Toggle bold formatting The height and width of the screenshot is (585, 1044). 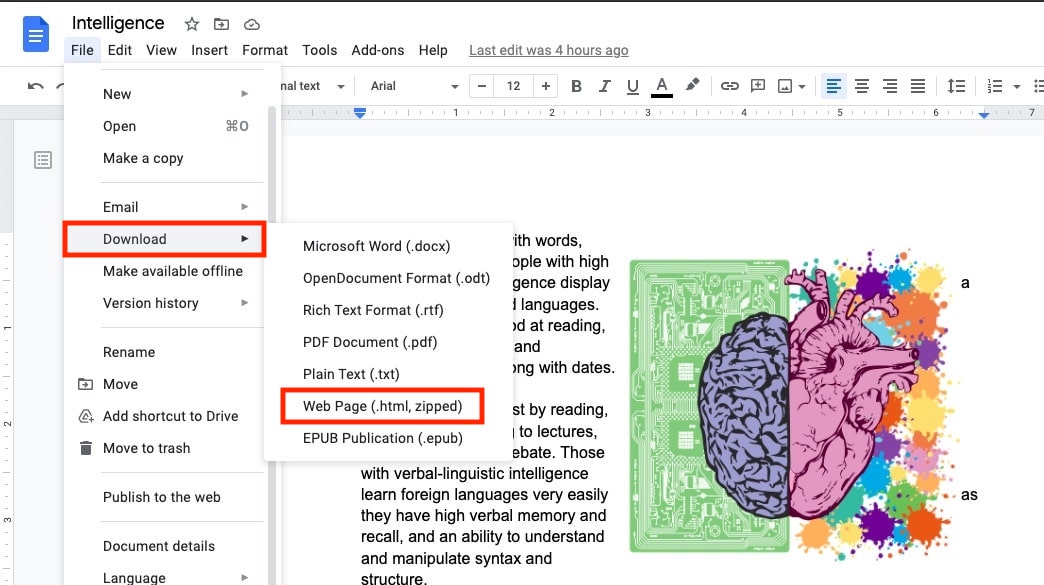tap(576, 86)
